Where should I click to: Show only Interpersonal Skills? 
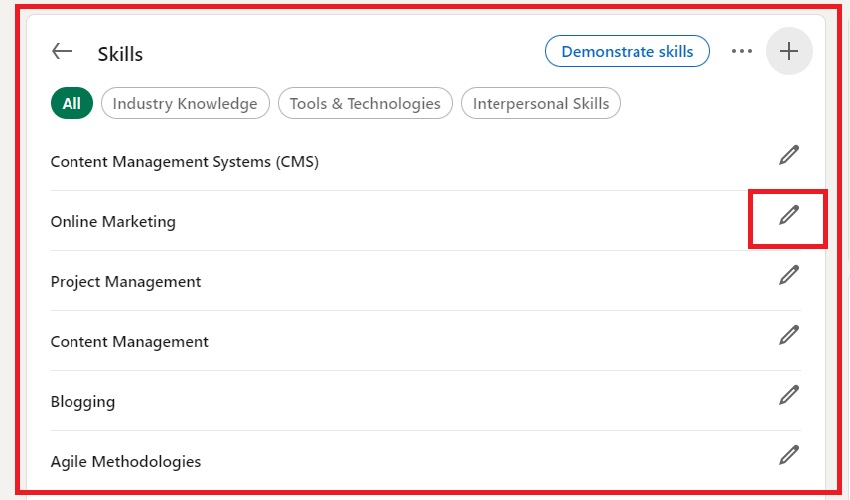click(541, 103)
